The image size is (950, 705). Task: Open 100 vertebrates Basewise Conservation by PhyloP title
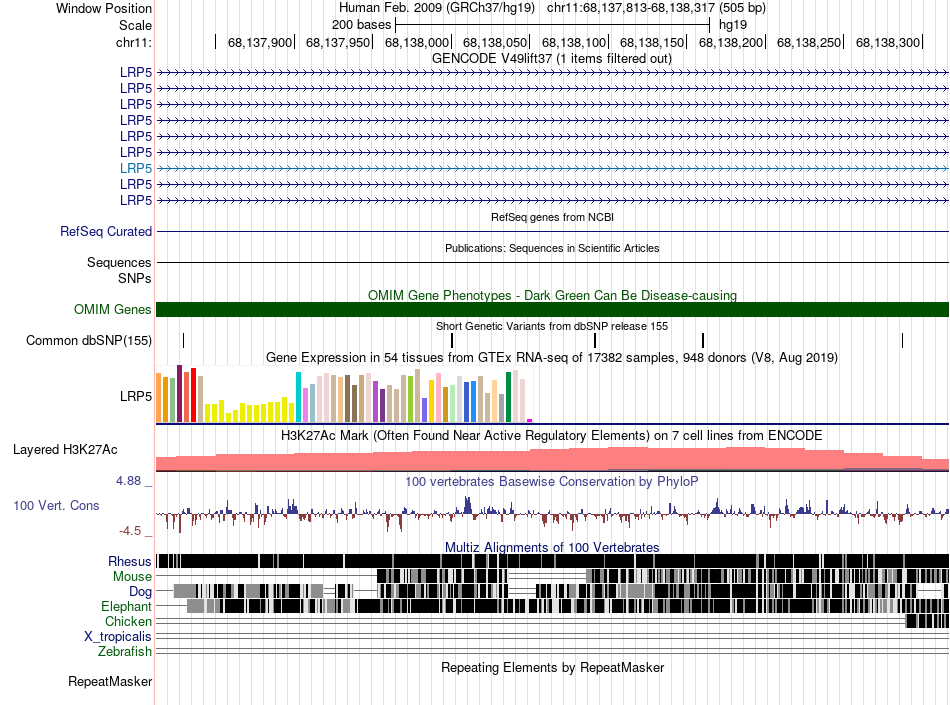coord(552,482)
